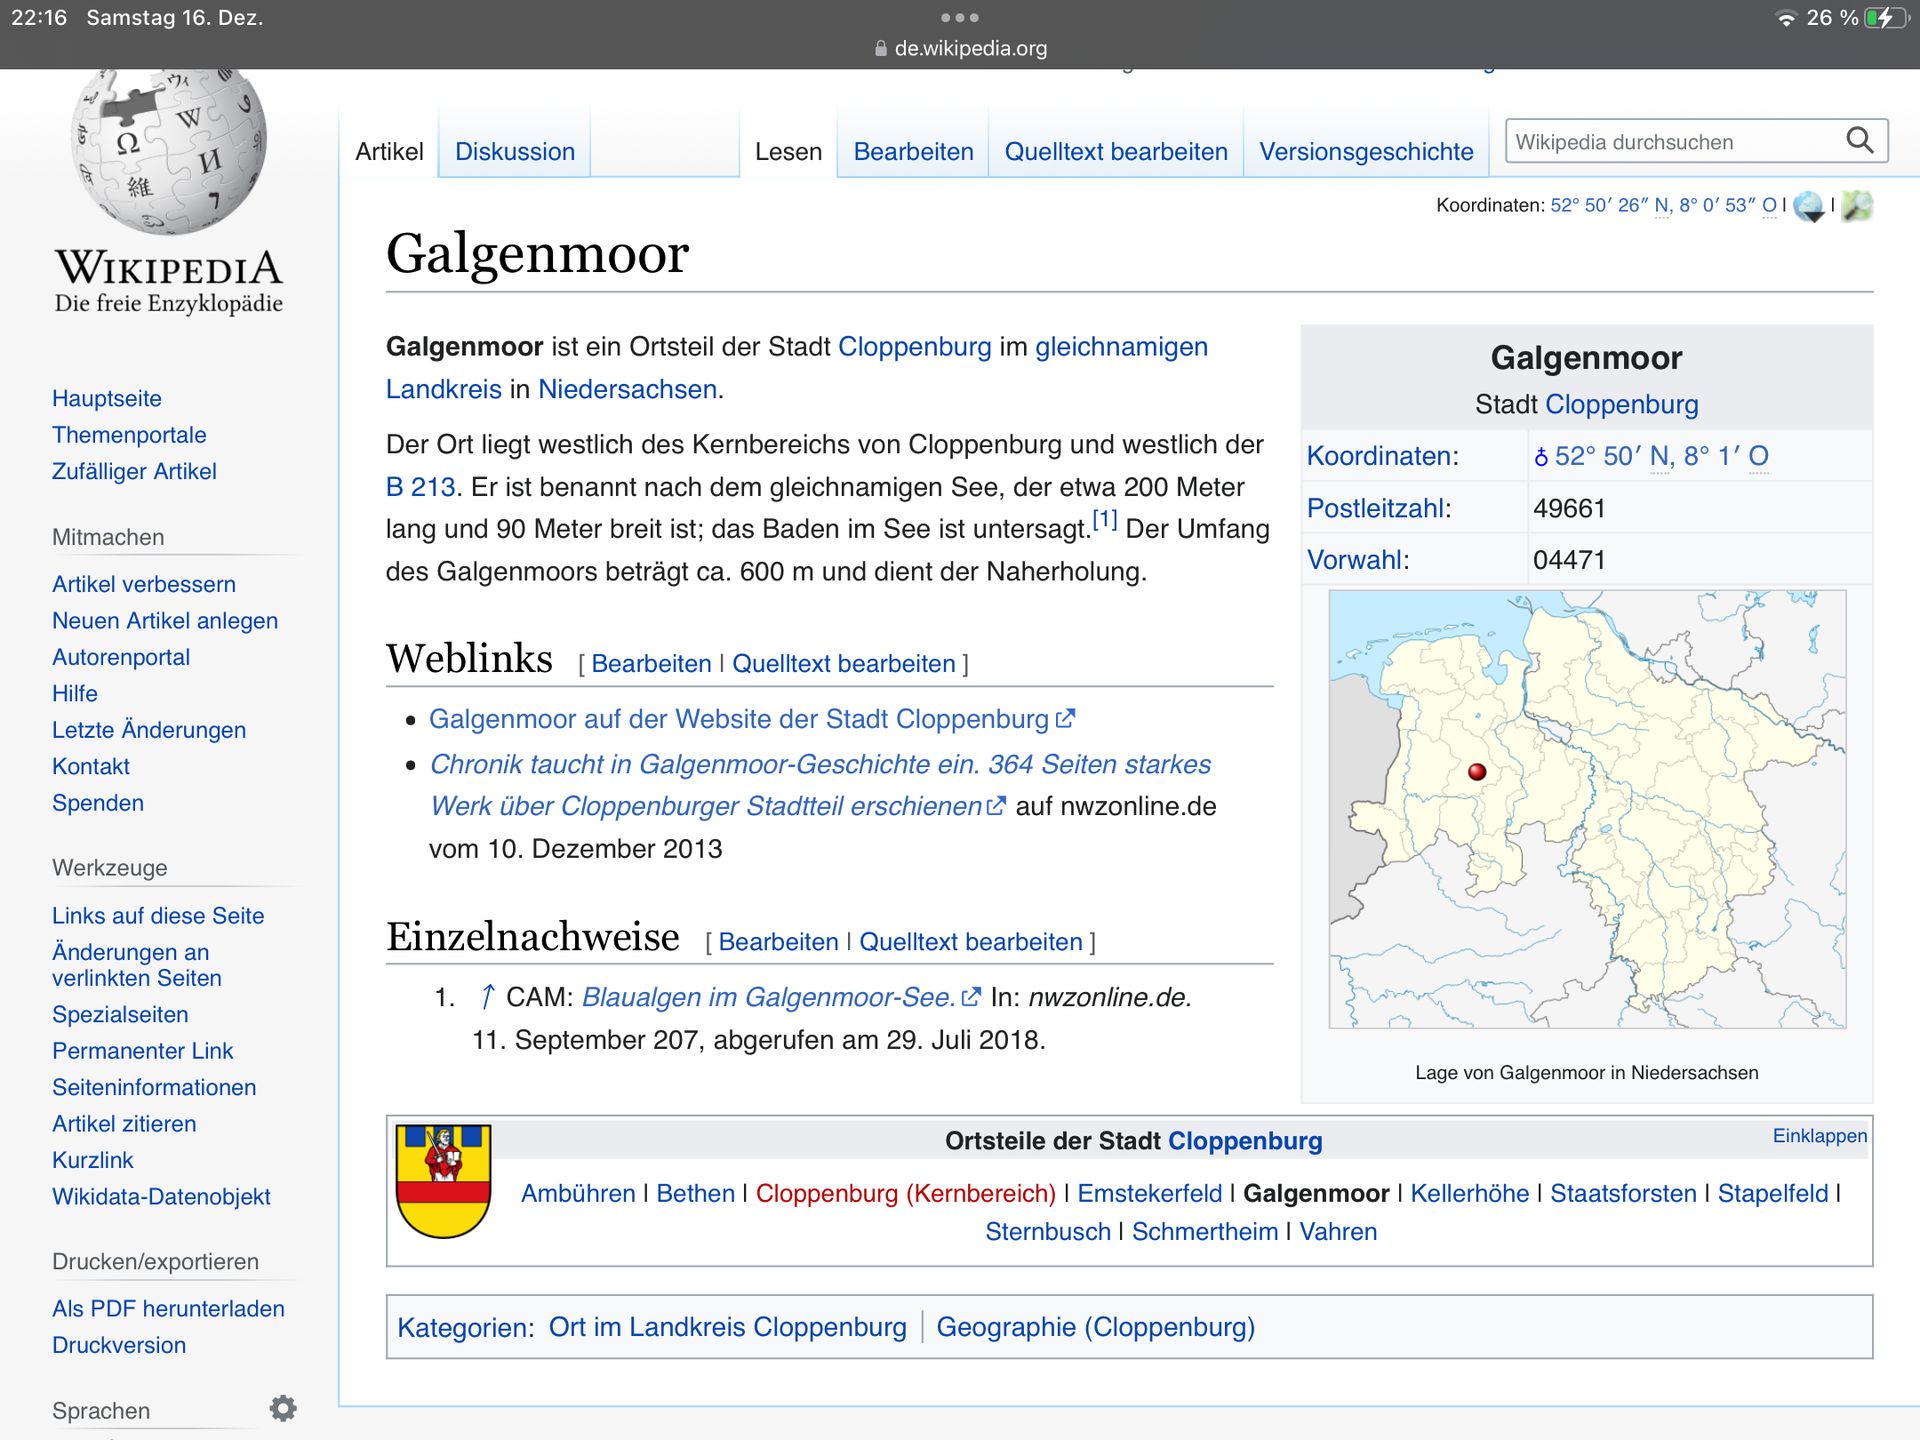Open Zufälliger Artikel link
Viewport: 1920px width, 1440px height.
(x=134, y=471)
